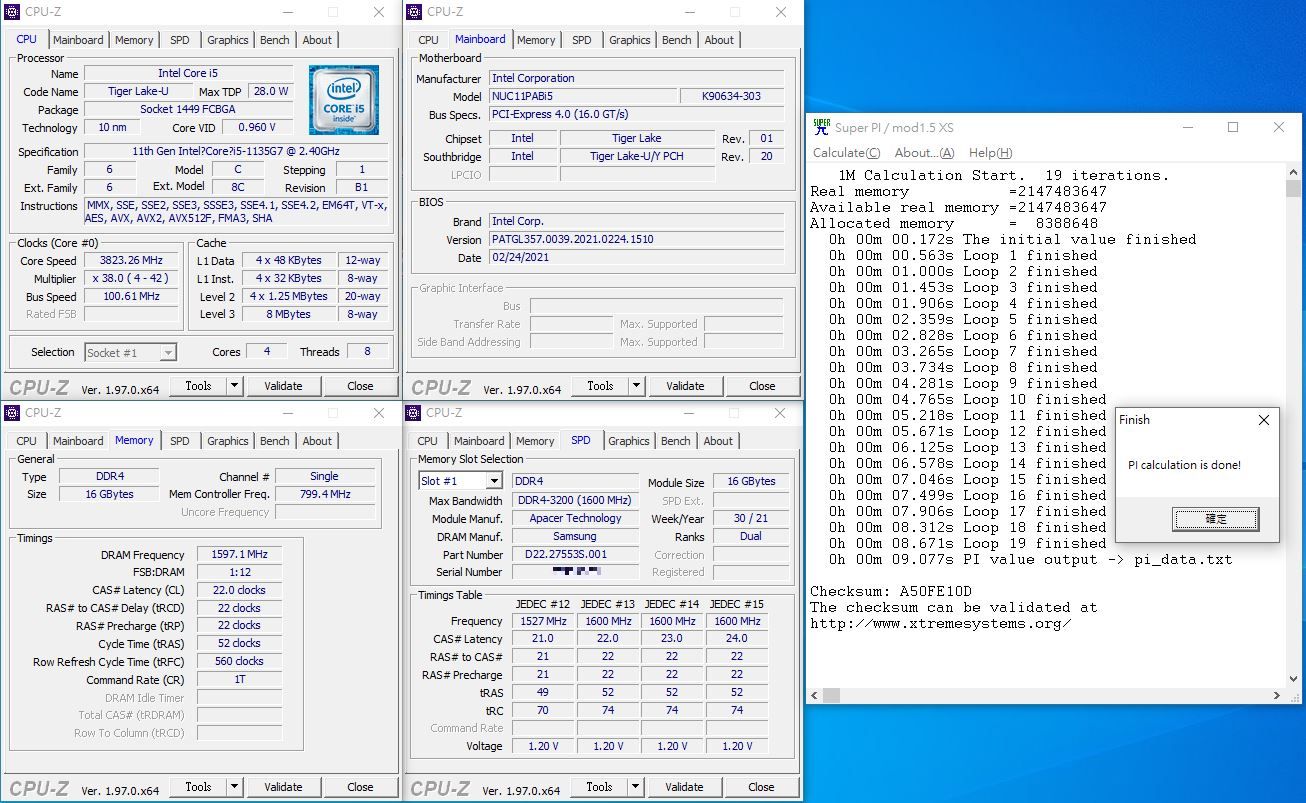Select the CPU tab in the Mainboard tab window
Image resolution: width=1306 pixels, height=803 pixels.
pyautogui.click(x=428, y=40)
